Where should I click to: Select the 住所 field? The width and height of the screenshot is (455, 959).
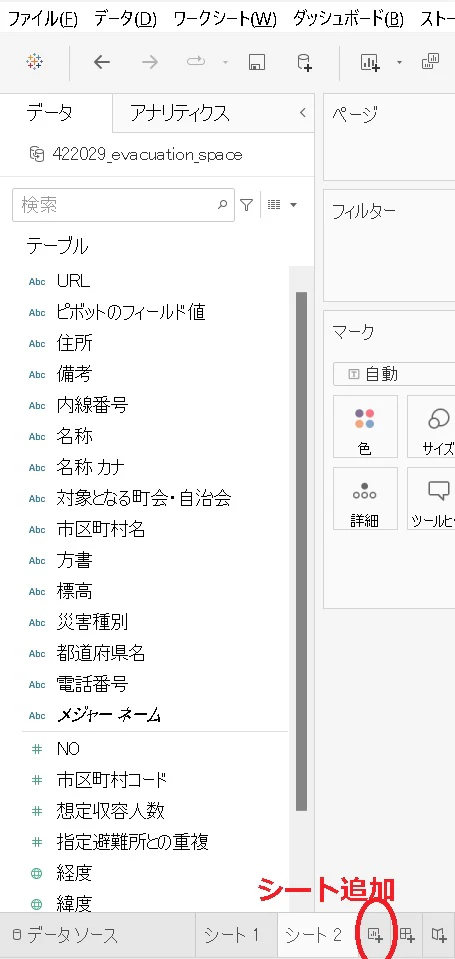pos(74,343)
